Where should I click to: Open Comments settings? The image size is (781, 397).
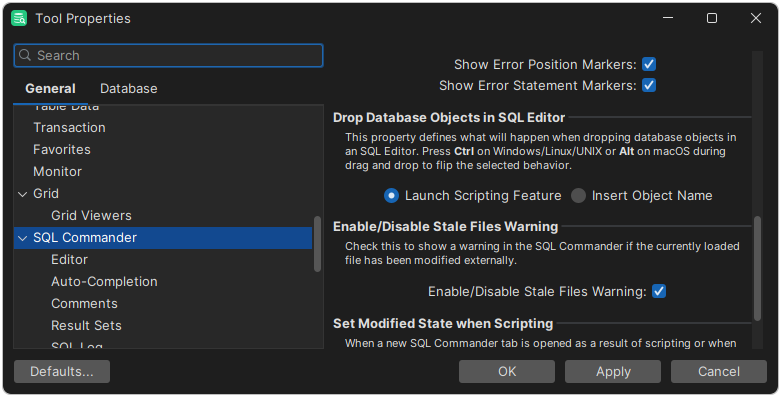point(84,303)
